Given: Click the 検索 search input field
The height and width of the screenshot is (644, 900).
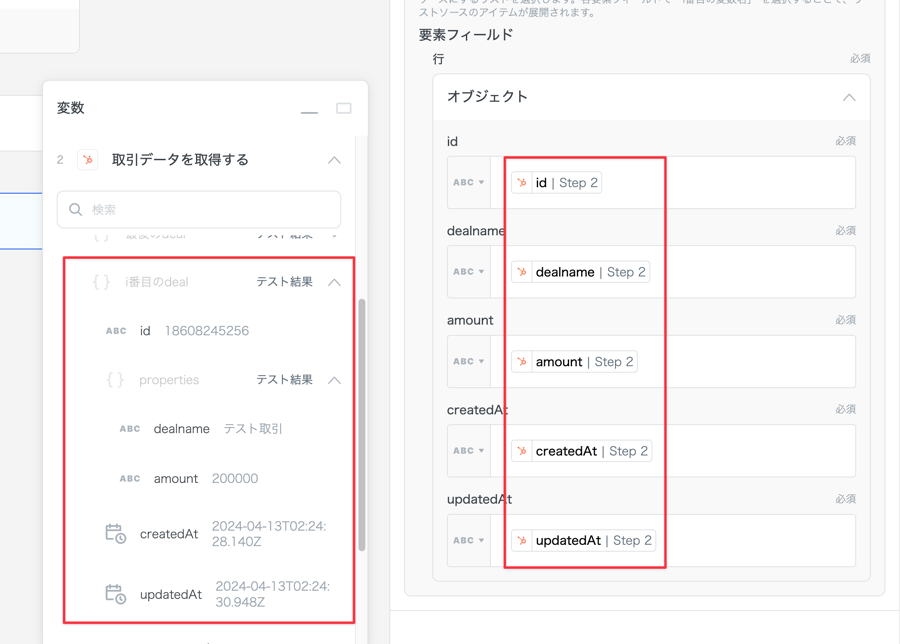Looking at the screenshot, I should click(x=210, y=210).
